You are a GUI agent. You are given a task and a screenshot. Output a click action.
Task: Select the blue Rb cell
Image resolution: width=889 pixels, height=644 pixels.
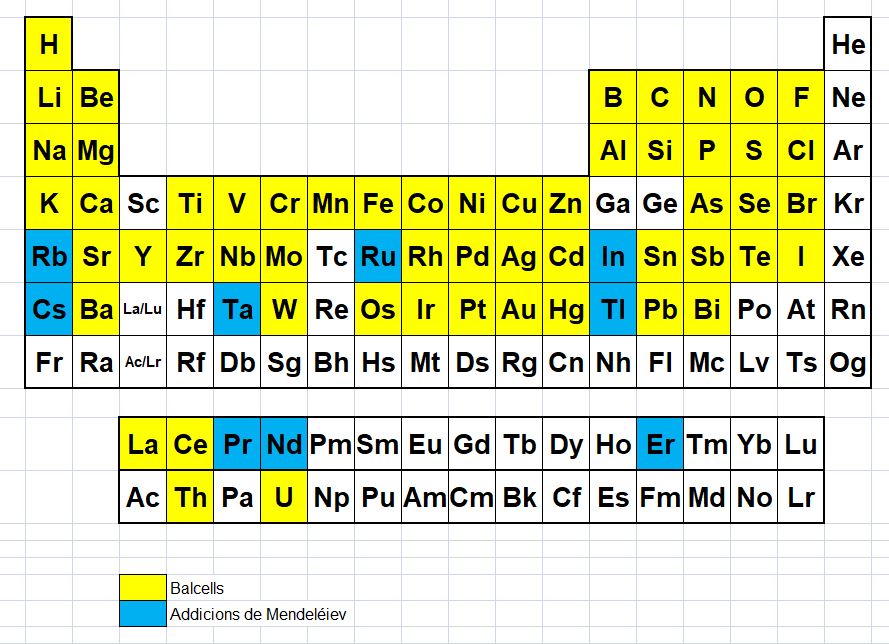click(x=49, y=257)
